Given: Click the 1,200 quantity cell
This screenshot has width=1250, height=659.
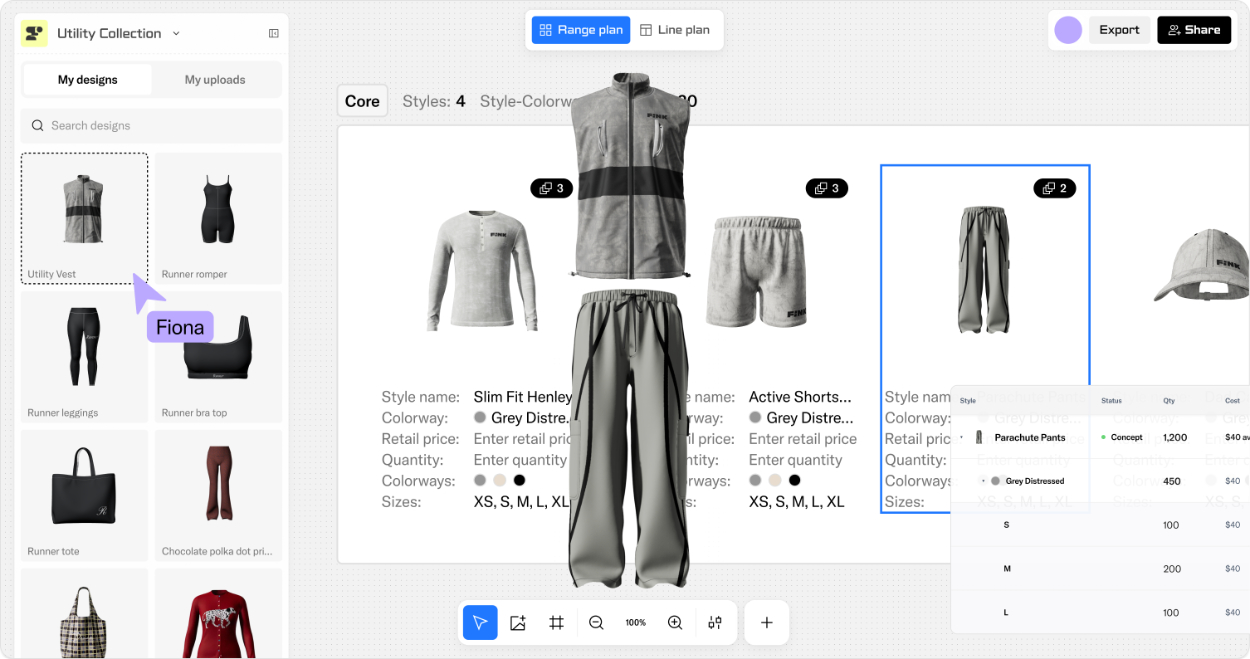Looking at the screenshot, I should pyautogui.click(x=1175, y=437).
